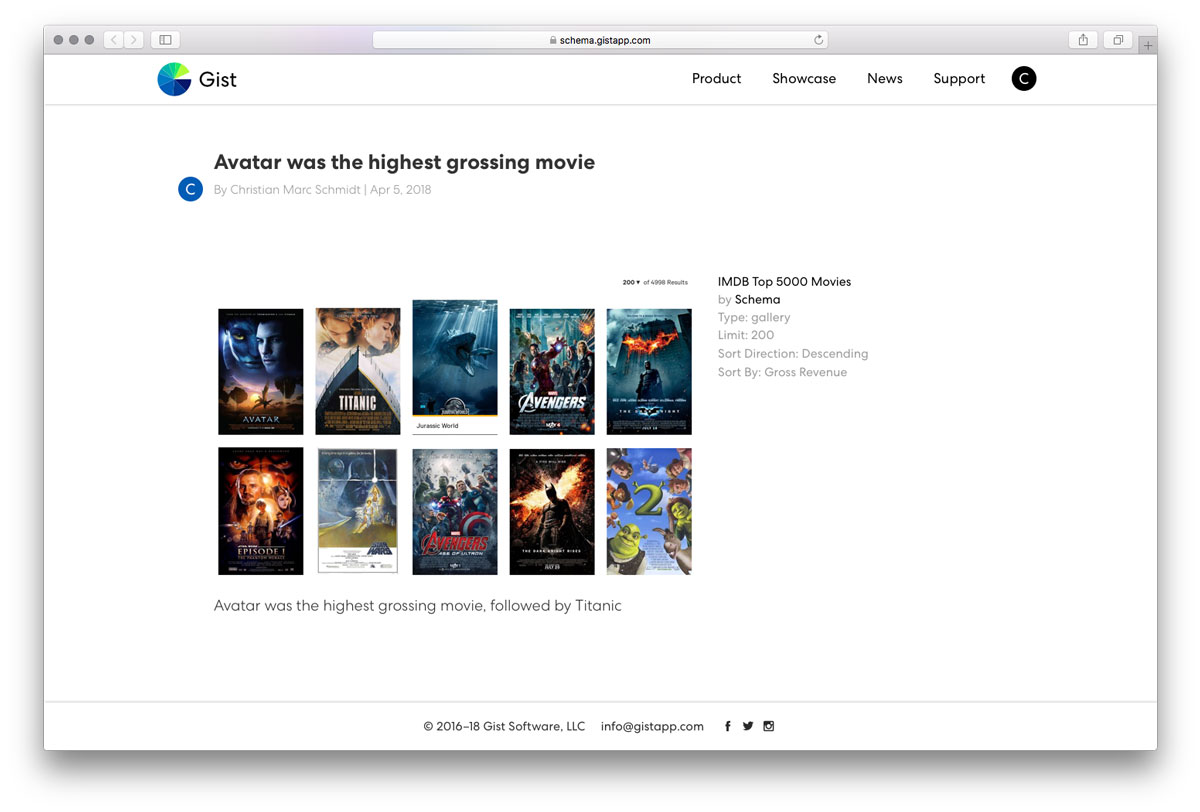This screenshot has width=1200, height=812.
Task: Click text 'Sort By: Gross Revenue'
Action: (x=782, y=372)
